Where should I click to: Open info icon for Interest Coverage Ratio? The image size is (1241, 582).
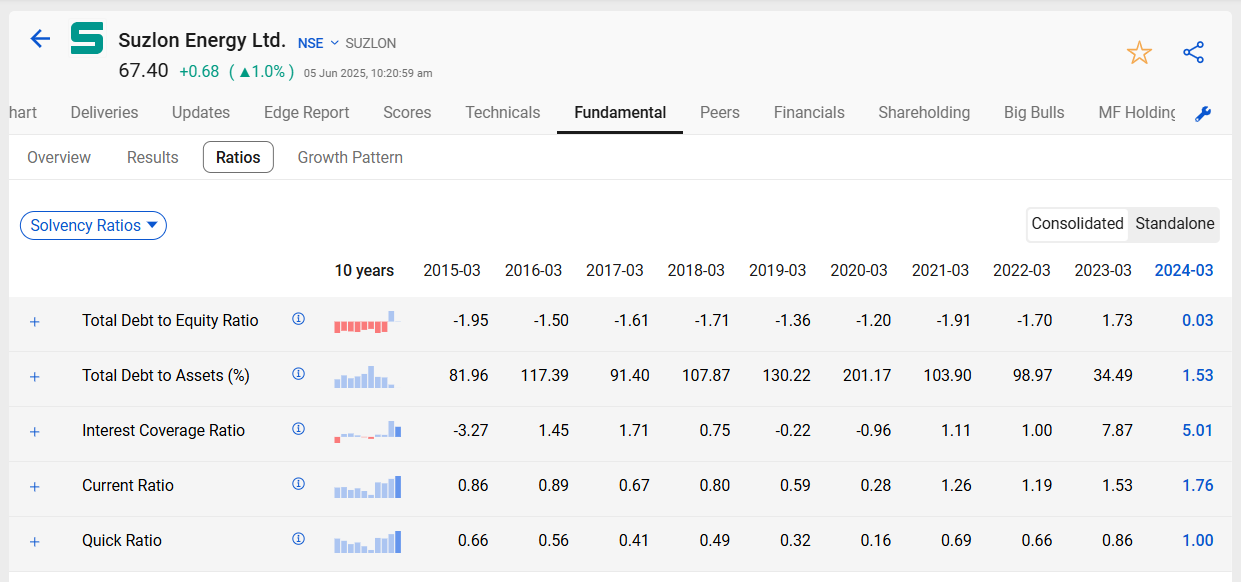tap(298, 429)
